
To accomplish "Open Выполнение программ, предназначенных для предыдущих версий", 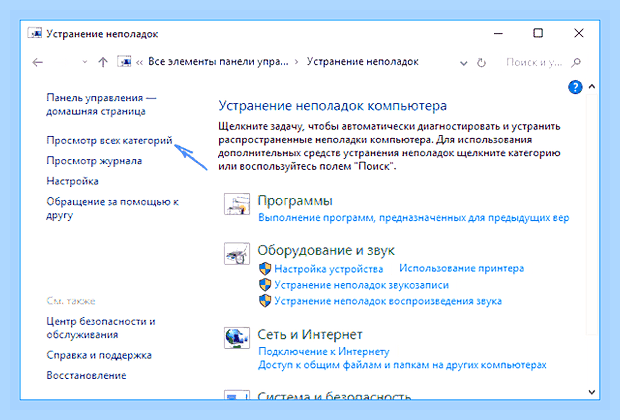I will click(x=414, y=218).
